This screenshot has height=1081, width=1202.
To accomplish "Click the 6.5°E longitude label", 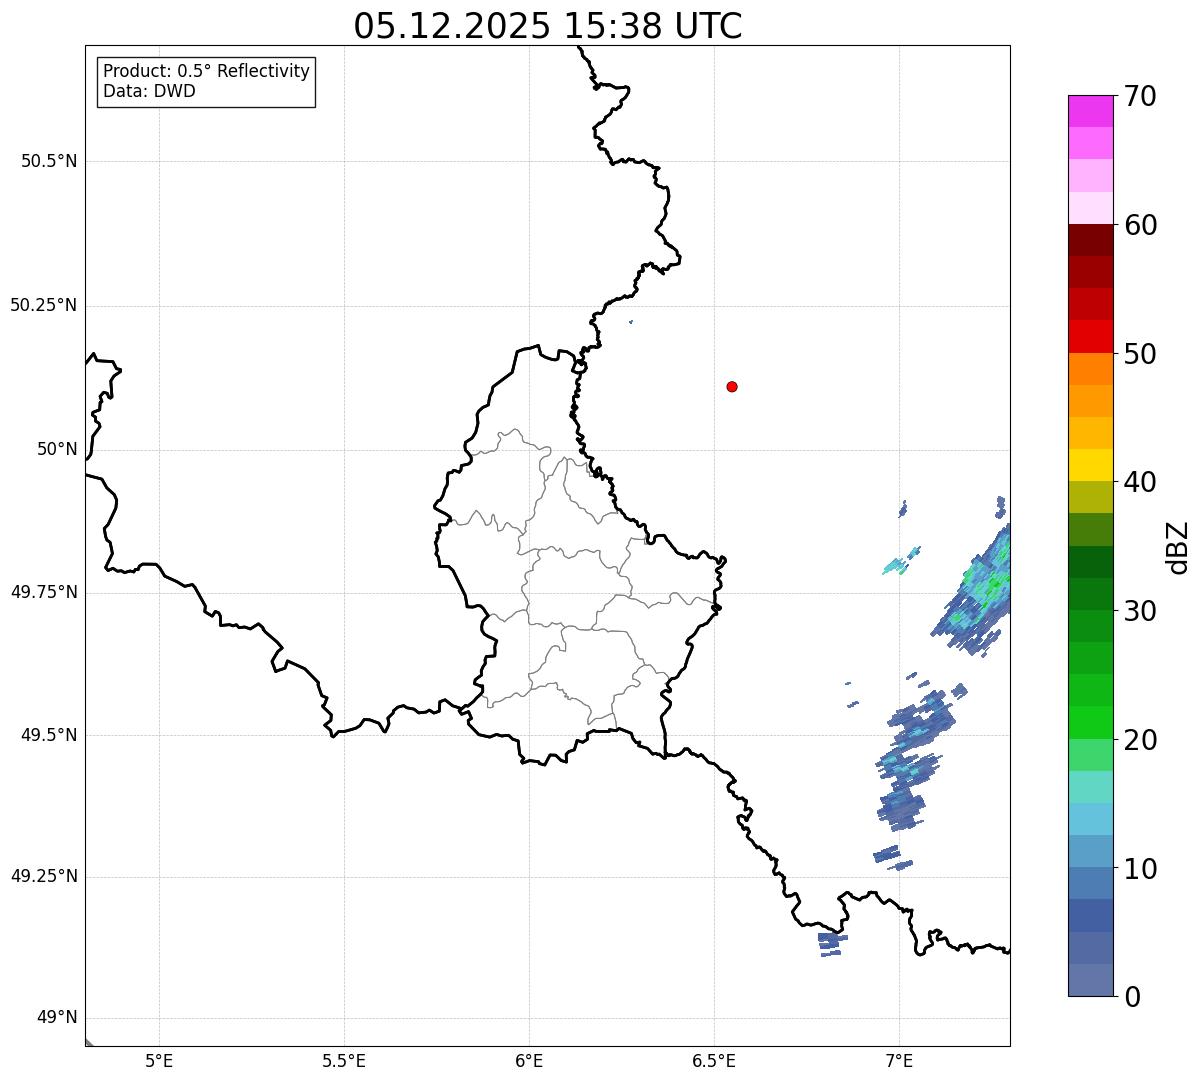I will point(714,1060).
